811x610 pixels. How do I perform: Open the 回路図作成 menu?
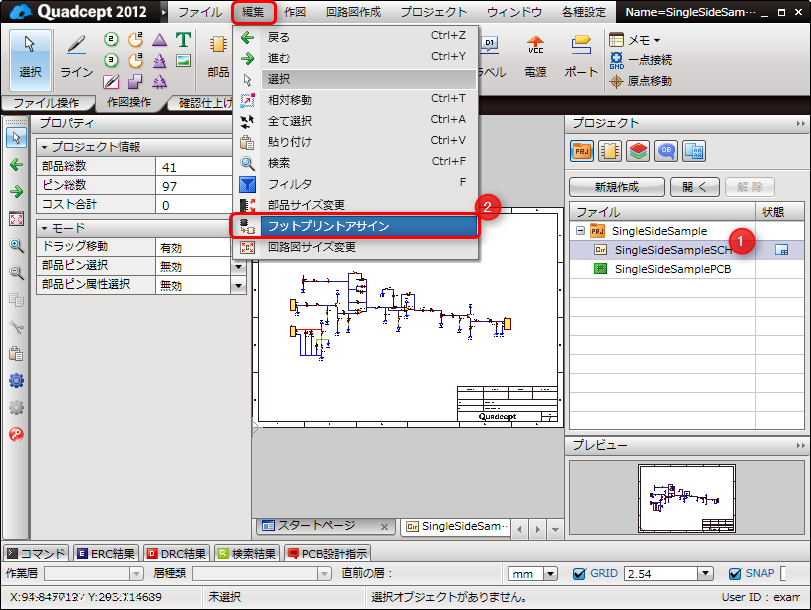[x=353, y=12]
